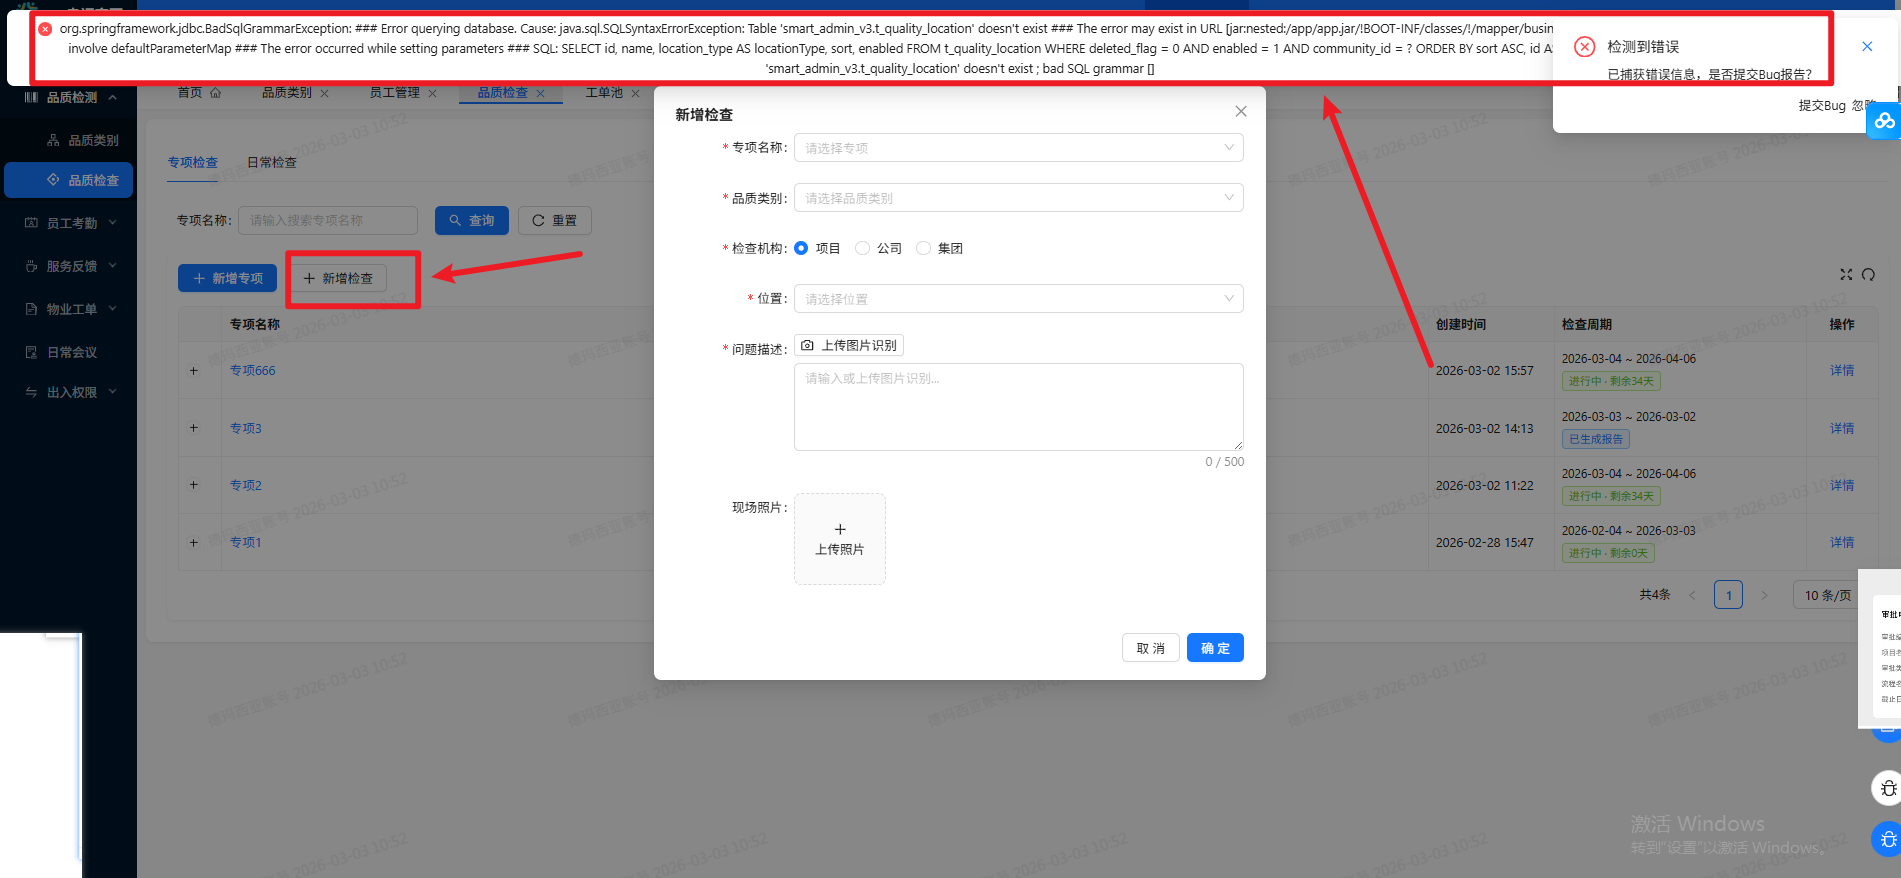Open the 员工管理 tab
This screenshot has width=1901, height=878.
(x=395, y=93)
